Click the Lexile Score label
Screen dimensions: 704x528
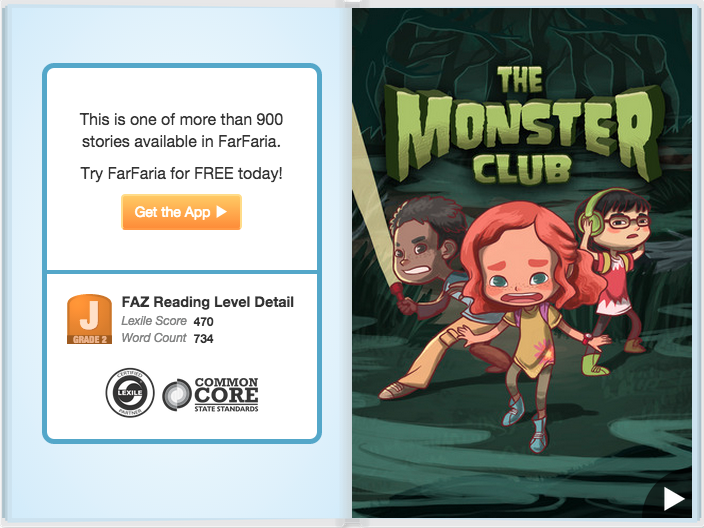[154, 321]
